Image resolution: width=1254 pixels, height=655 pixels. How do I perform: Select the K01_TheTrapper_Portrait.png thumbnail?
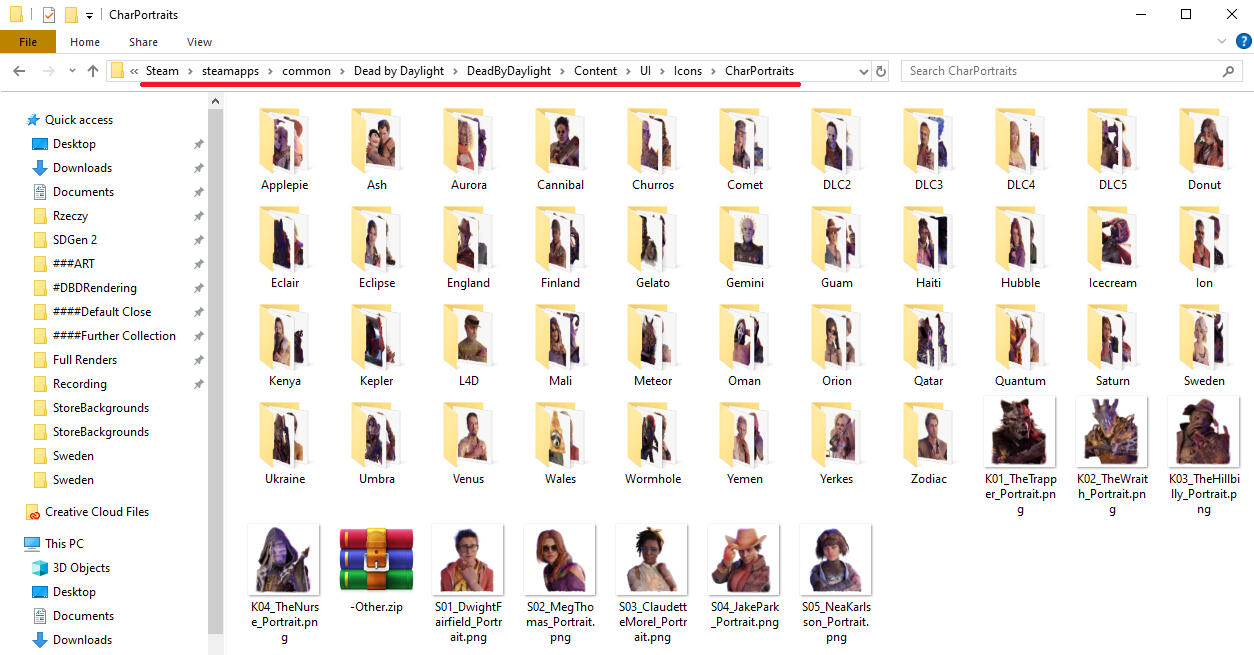1020,432
